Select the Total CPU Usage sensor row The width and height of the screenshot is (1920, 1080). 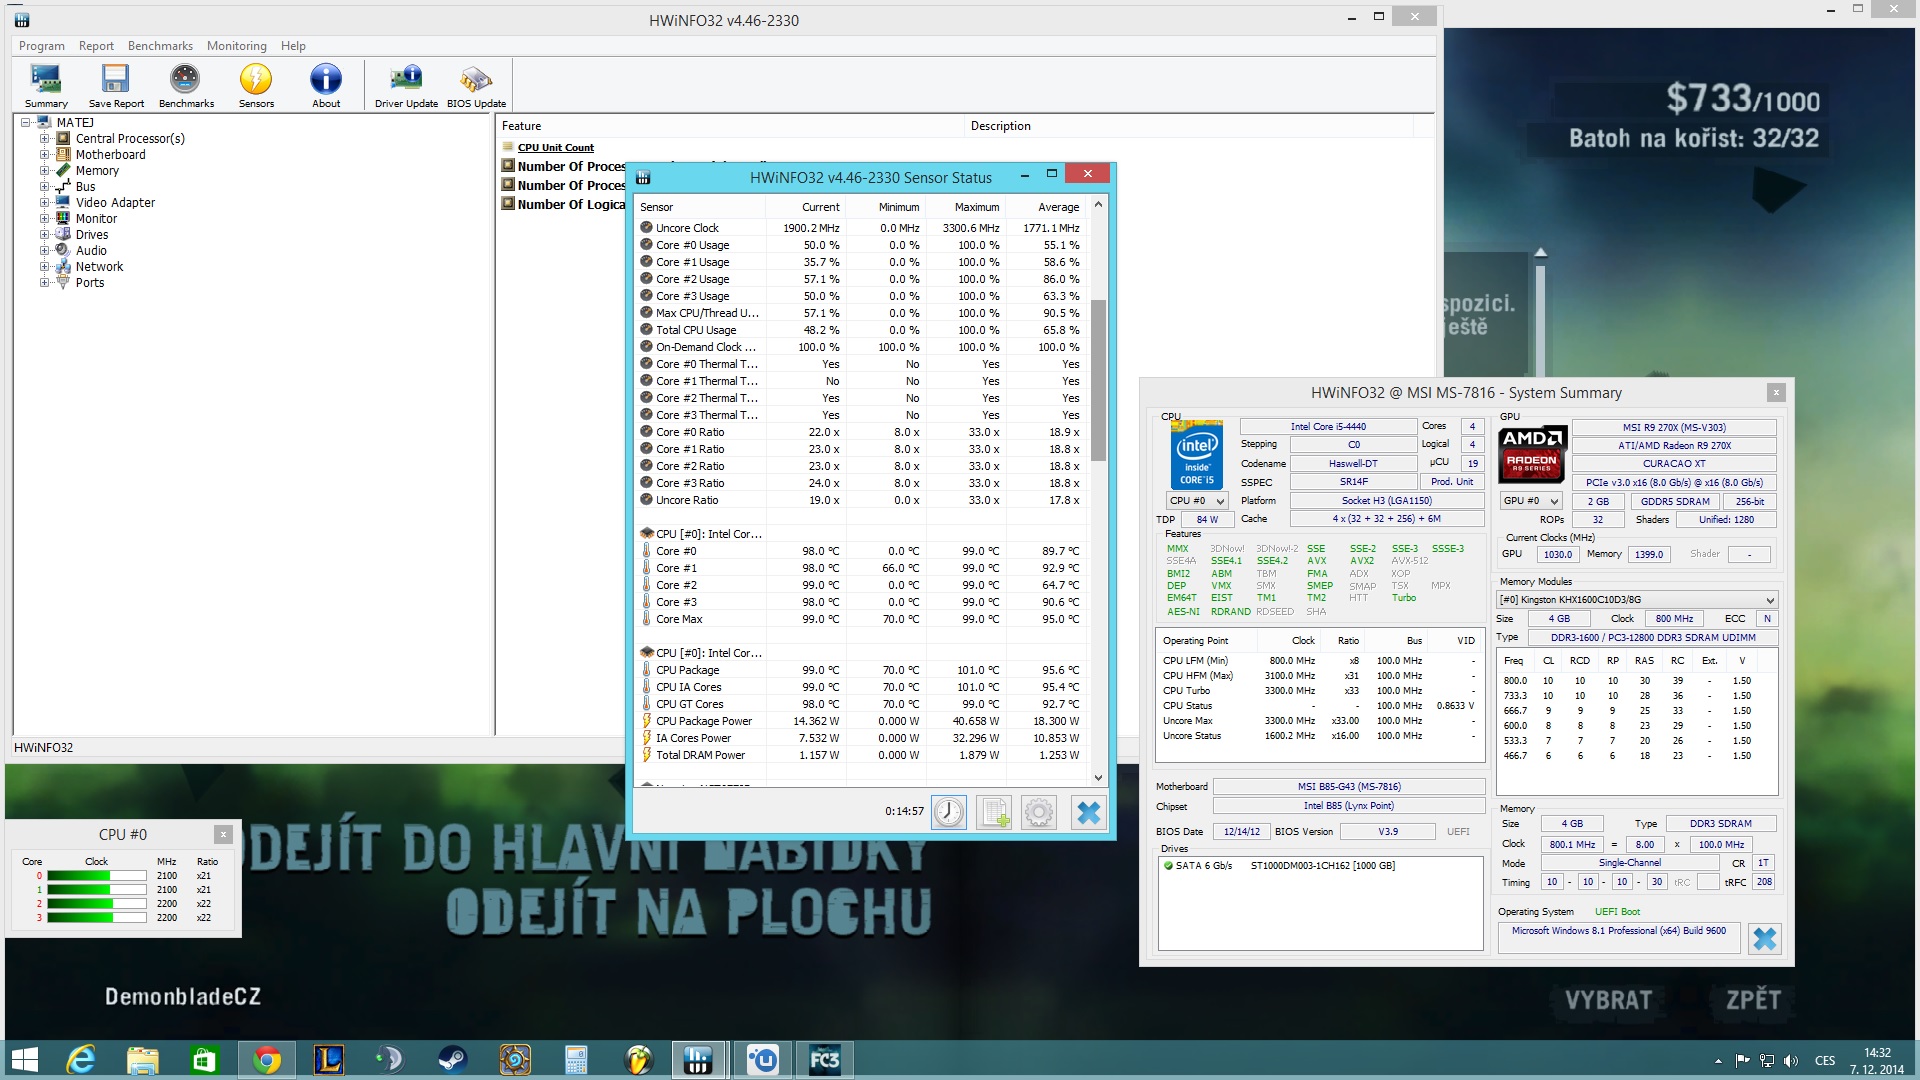click(862, 330)
